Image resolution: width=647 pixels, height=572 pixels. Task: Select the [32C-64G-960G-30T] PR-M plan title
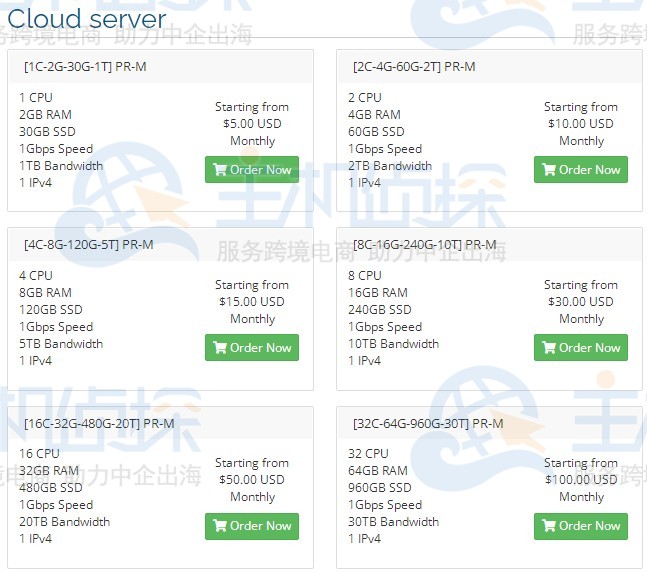tap(428, 423)
